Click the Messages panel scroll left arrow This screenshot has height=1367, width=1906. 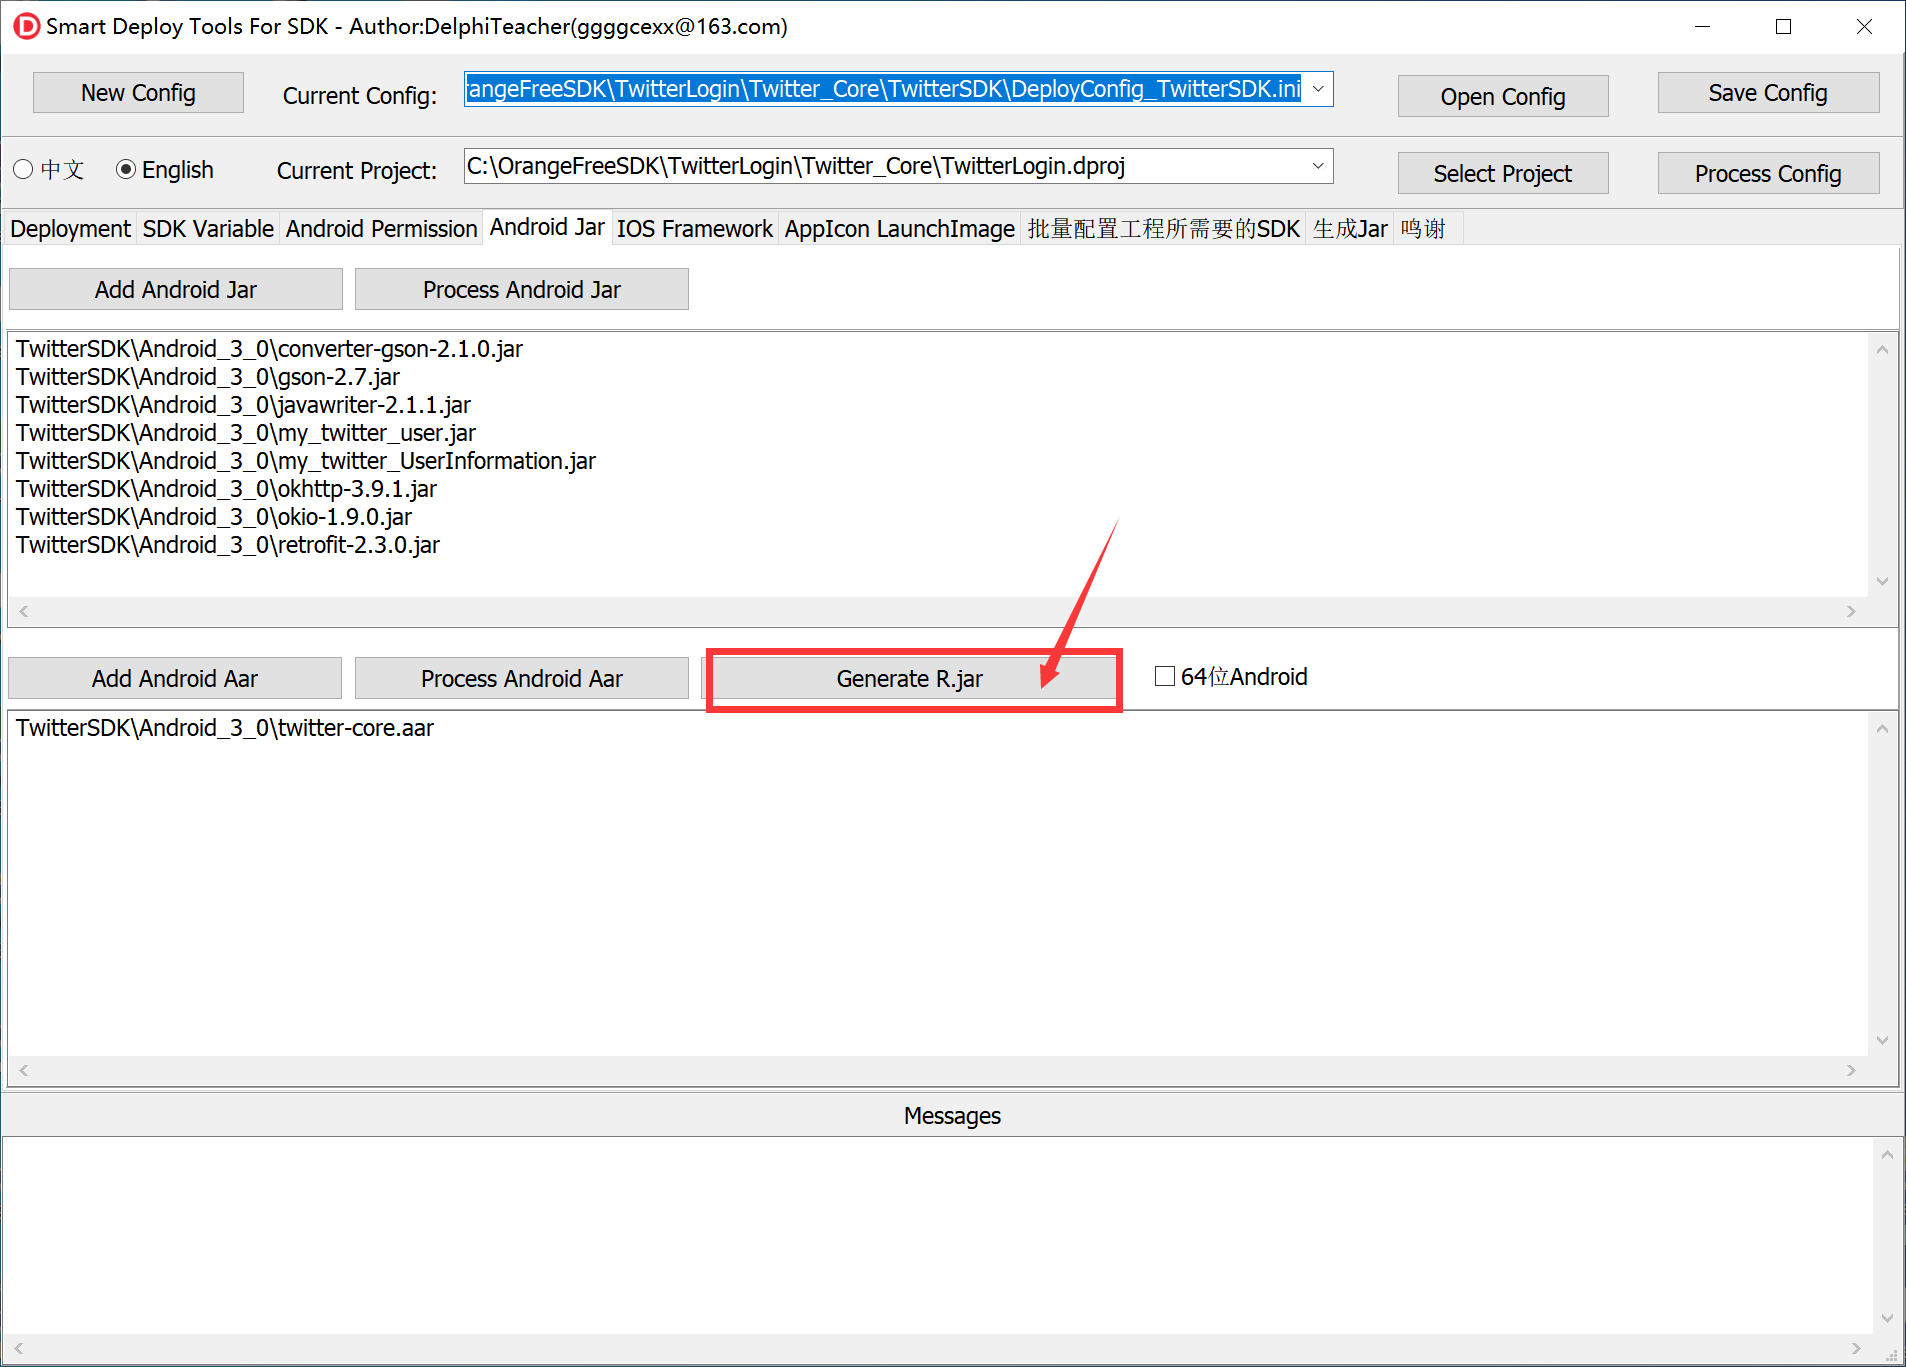[19, 1348]
